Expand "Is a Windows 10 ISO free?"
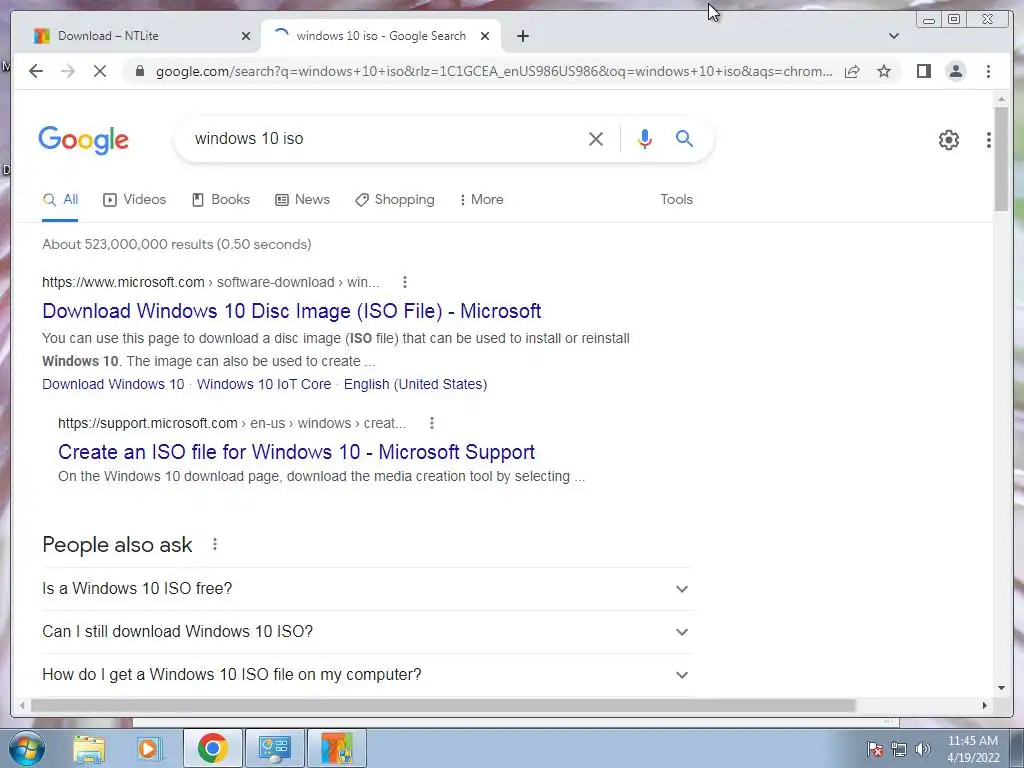 tap(366, 588)
